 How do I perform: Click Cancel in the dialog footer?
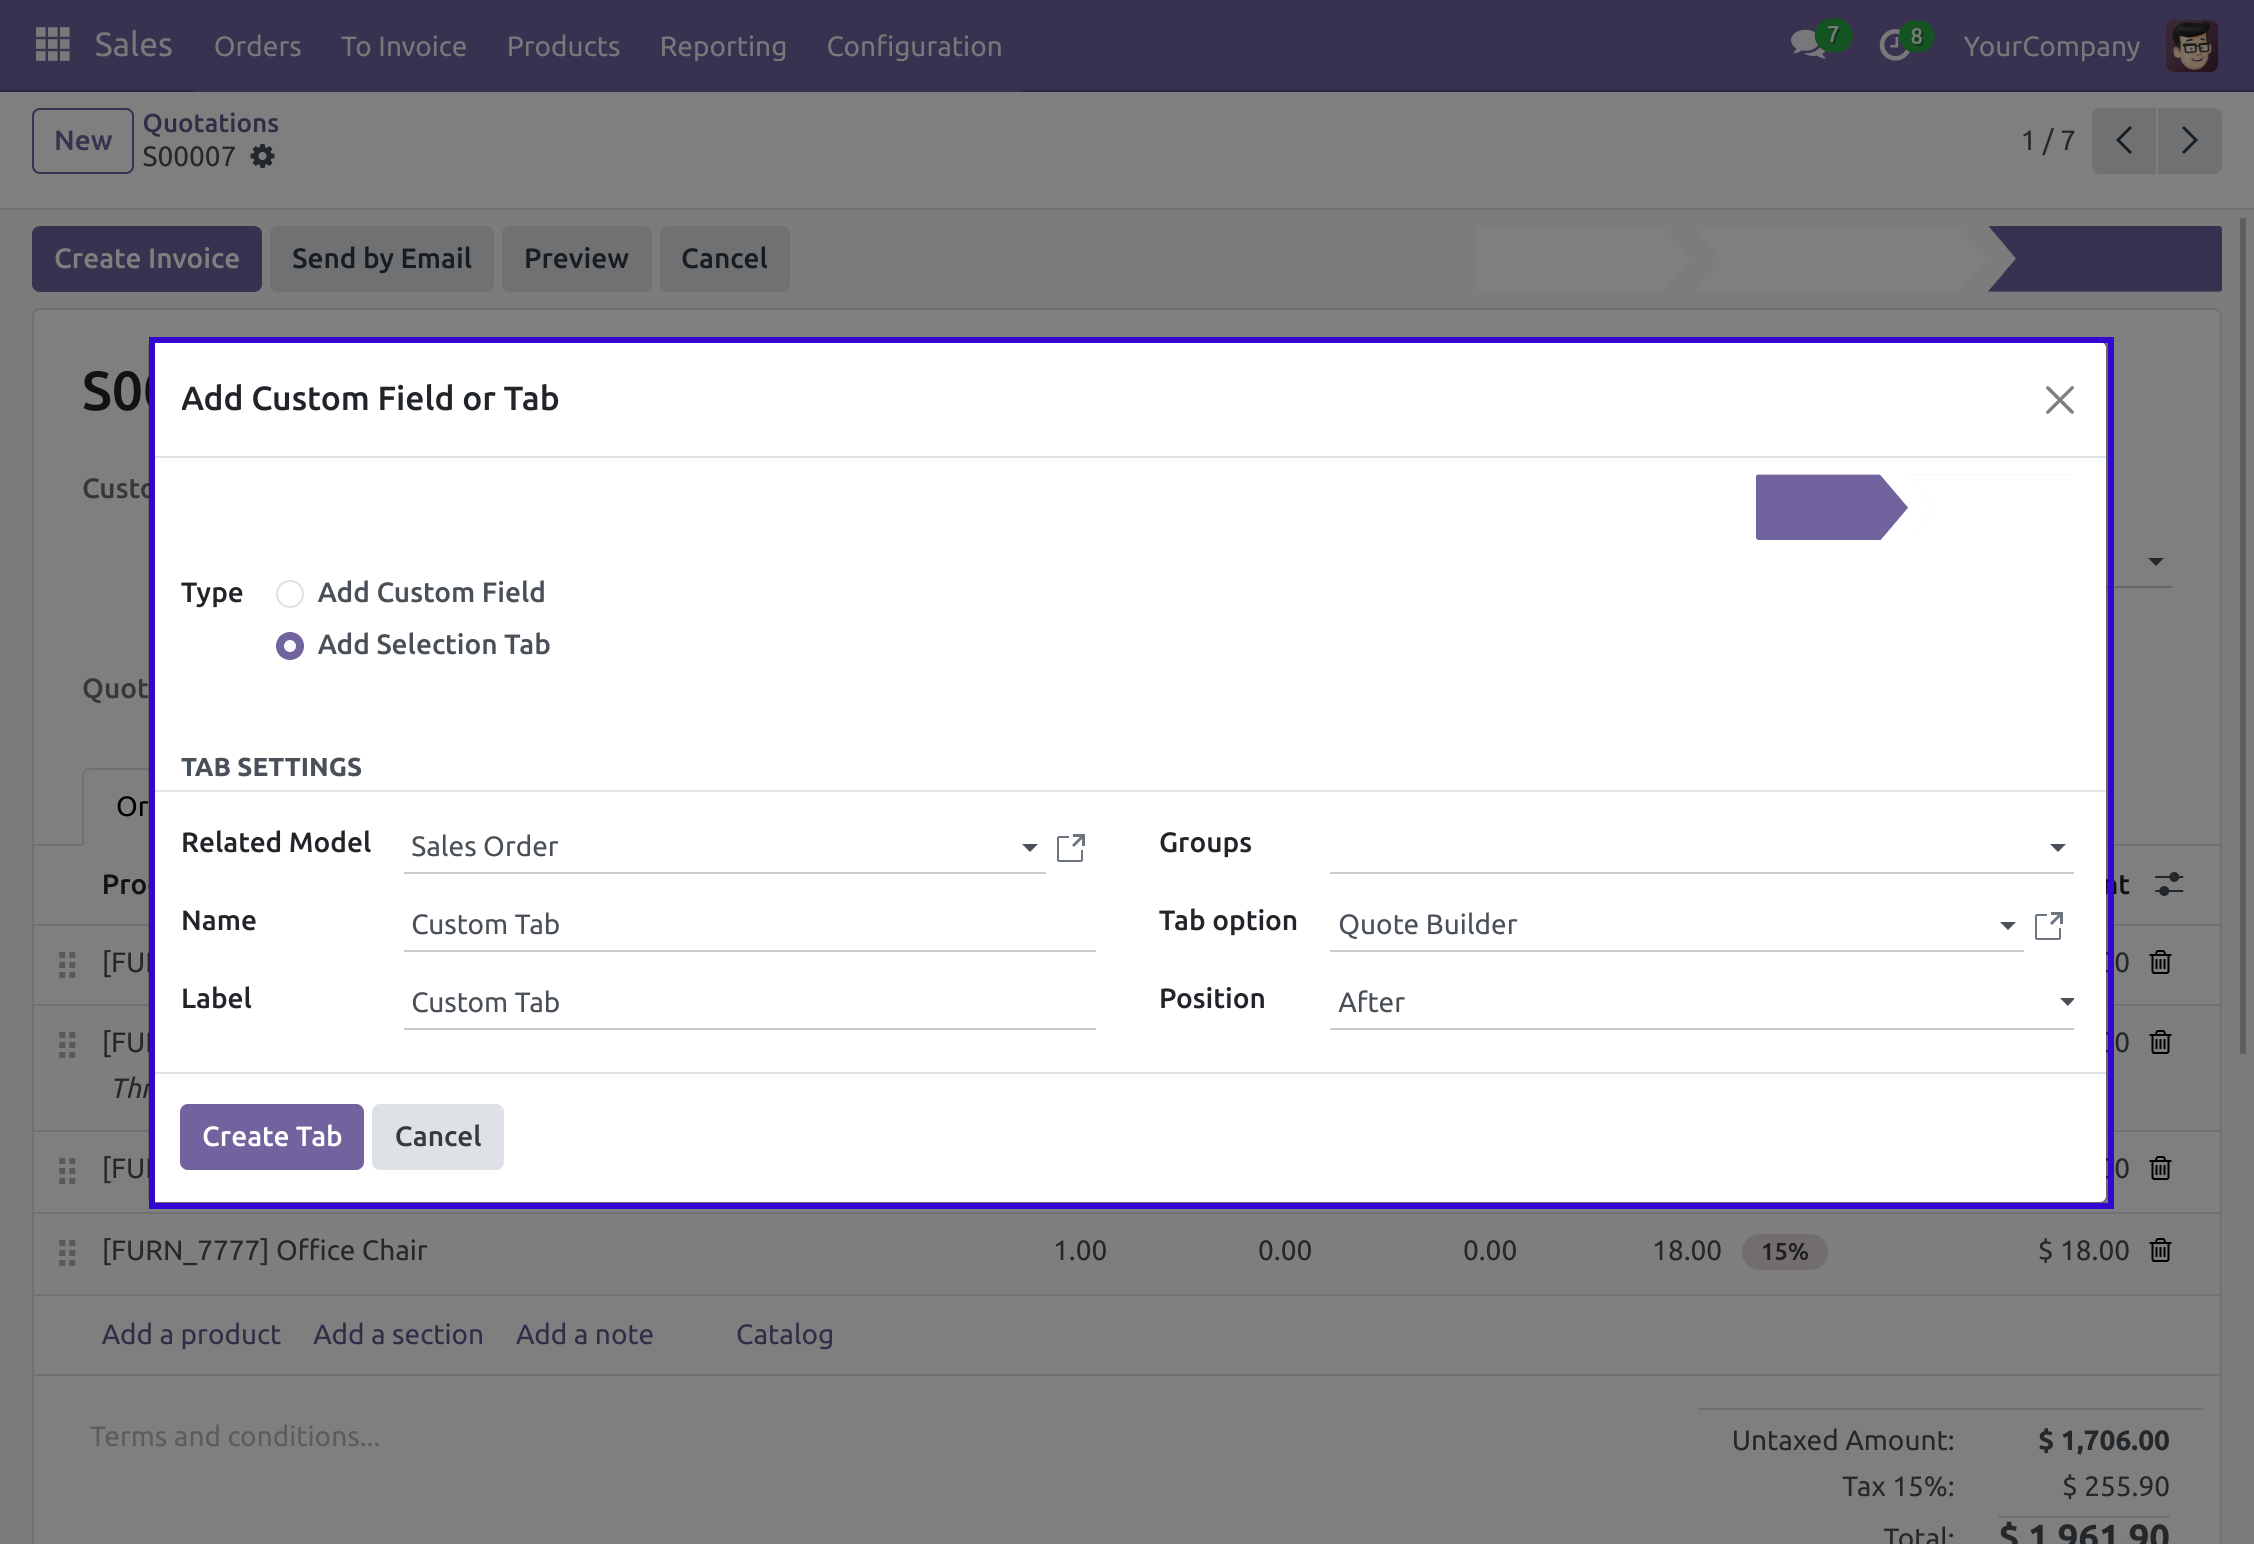click(438, 1137)
